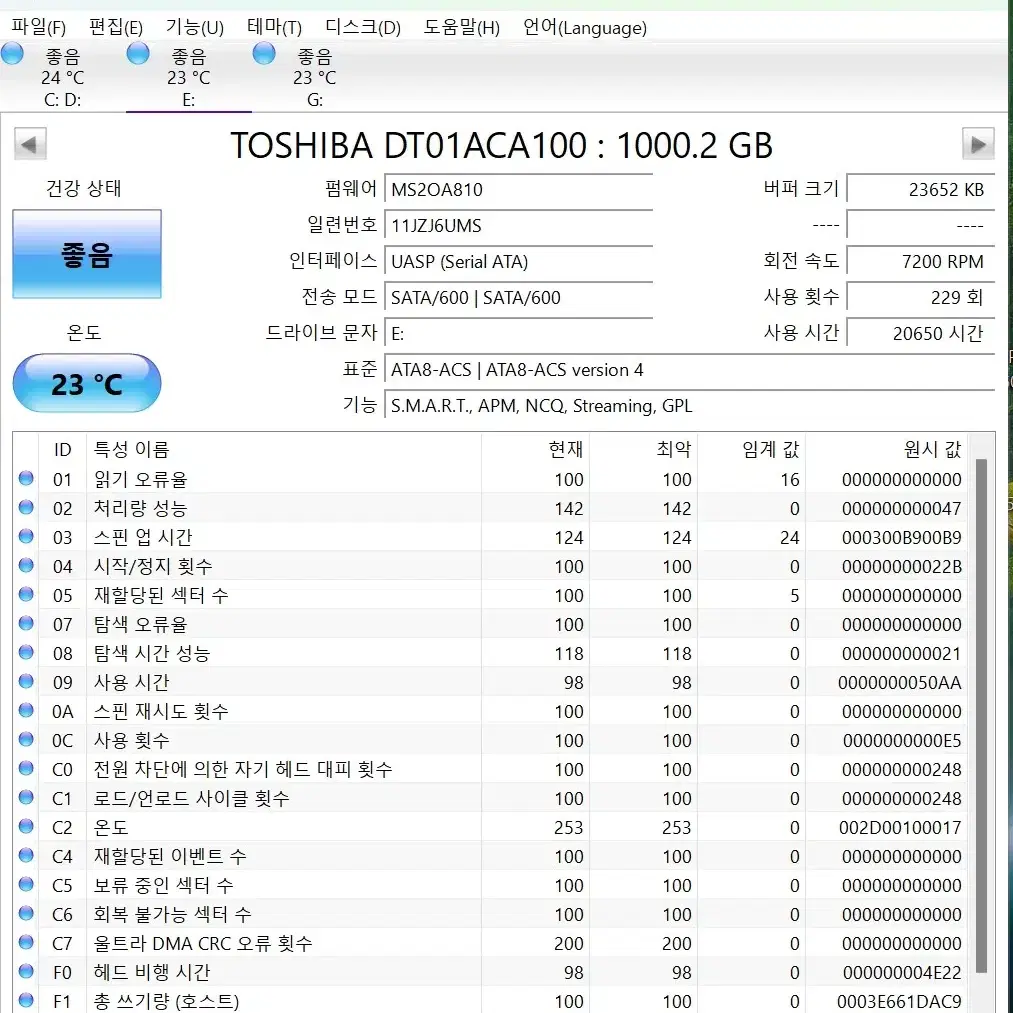Go to next disk with right arrow
The height and width of the screenshot is (1013, 1013).
pyautogui.click(x=978, y=144)
